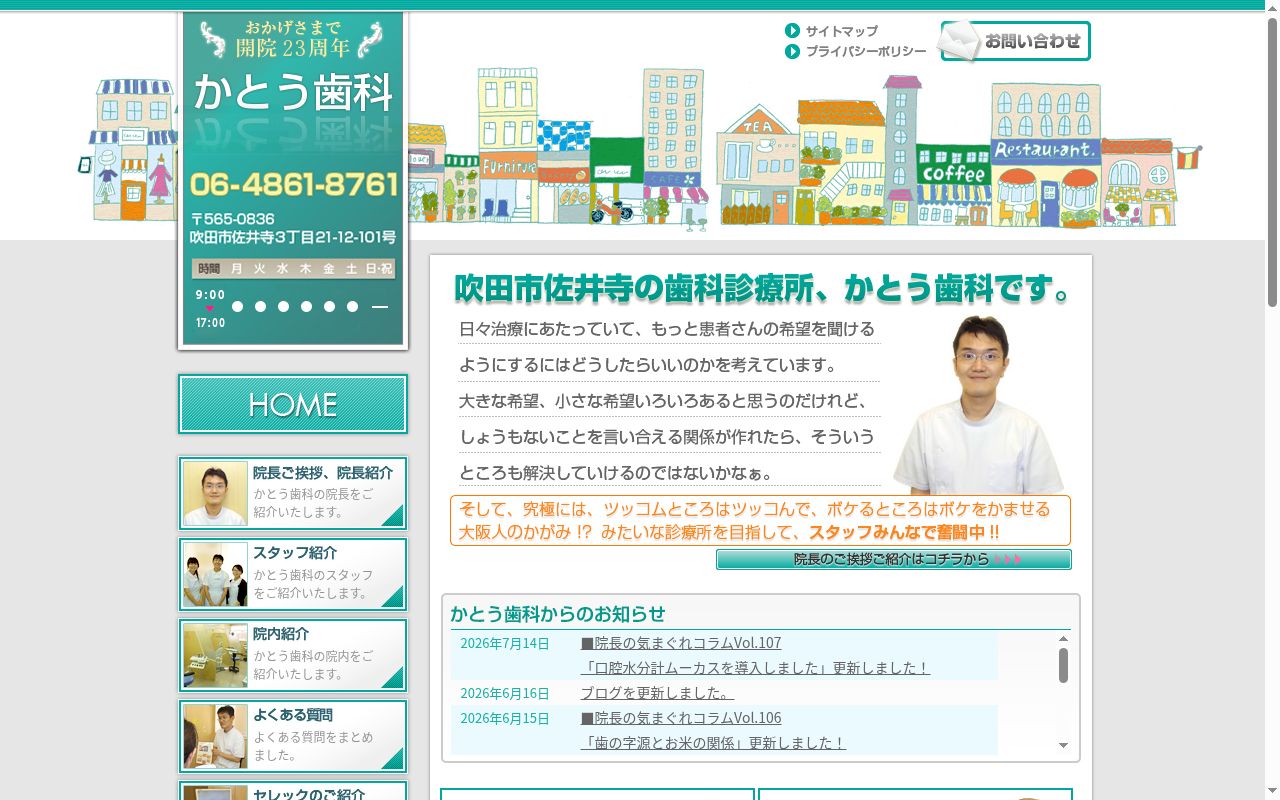Open 院長の気まぐれコラムVol.106 news link
The width and height of the screenshot is (1280, 800).
coord(681,717)
